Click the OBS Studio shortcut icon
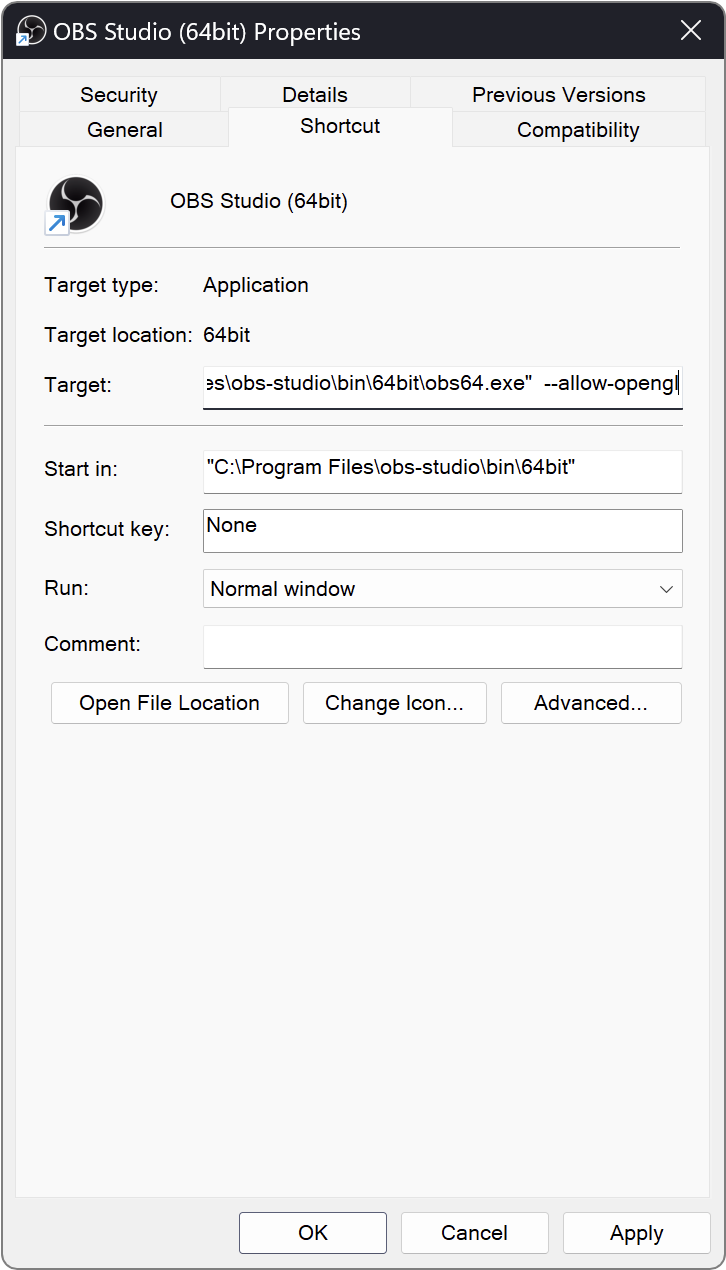 [x=75, y=204]
